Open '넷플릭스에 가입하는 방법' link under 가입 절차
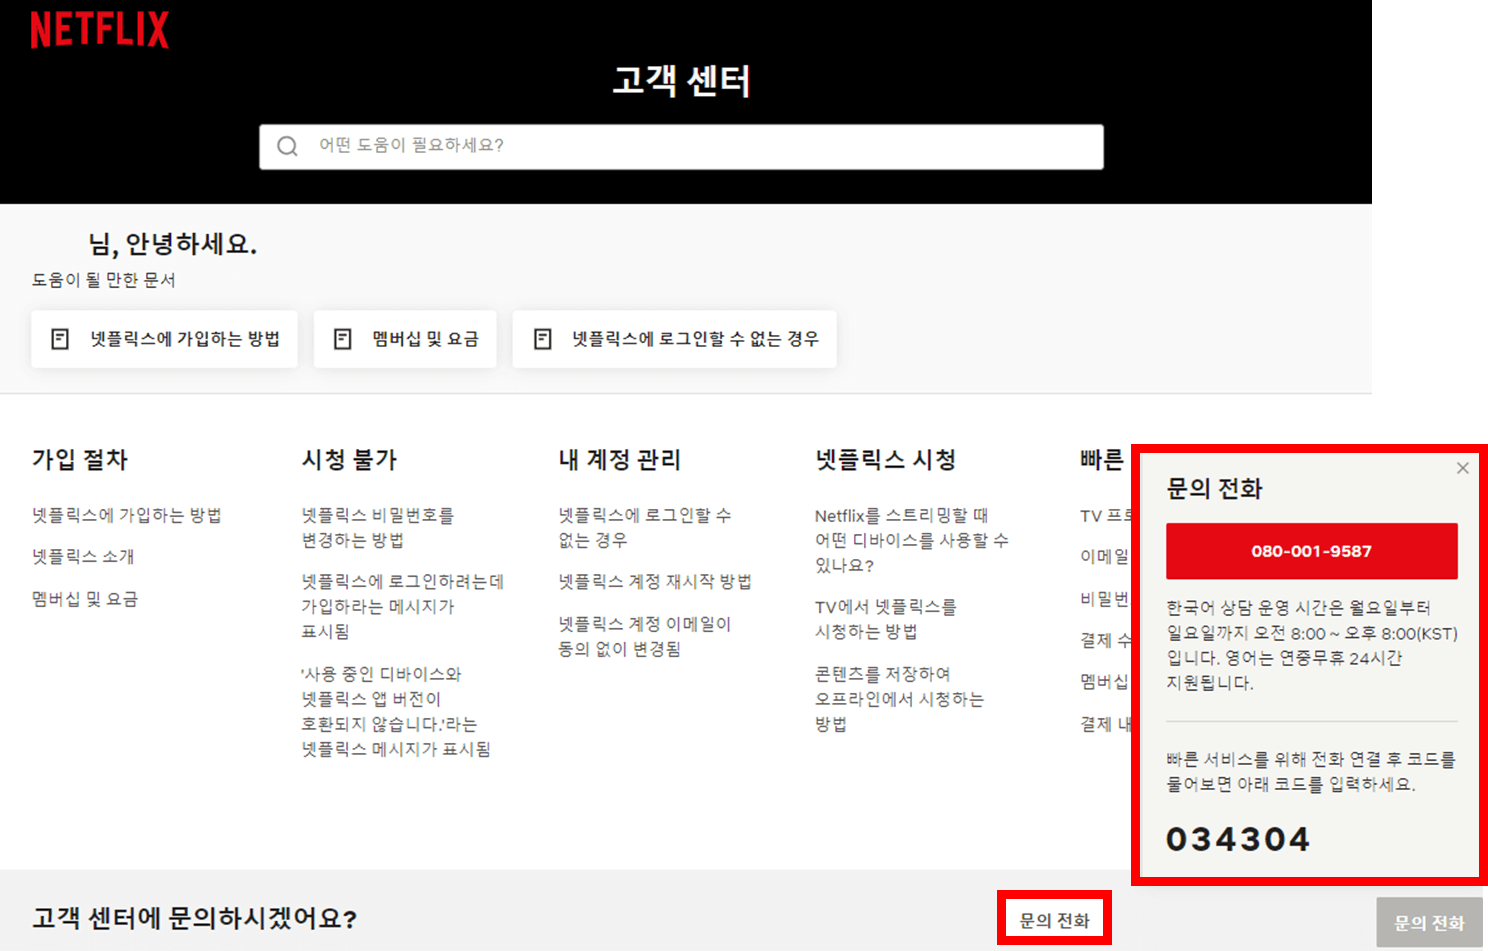This screenshot has height=951, width=1488. click(127, 515)
